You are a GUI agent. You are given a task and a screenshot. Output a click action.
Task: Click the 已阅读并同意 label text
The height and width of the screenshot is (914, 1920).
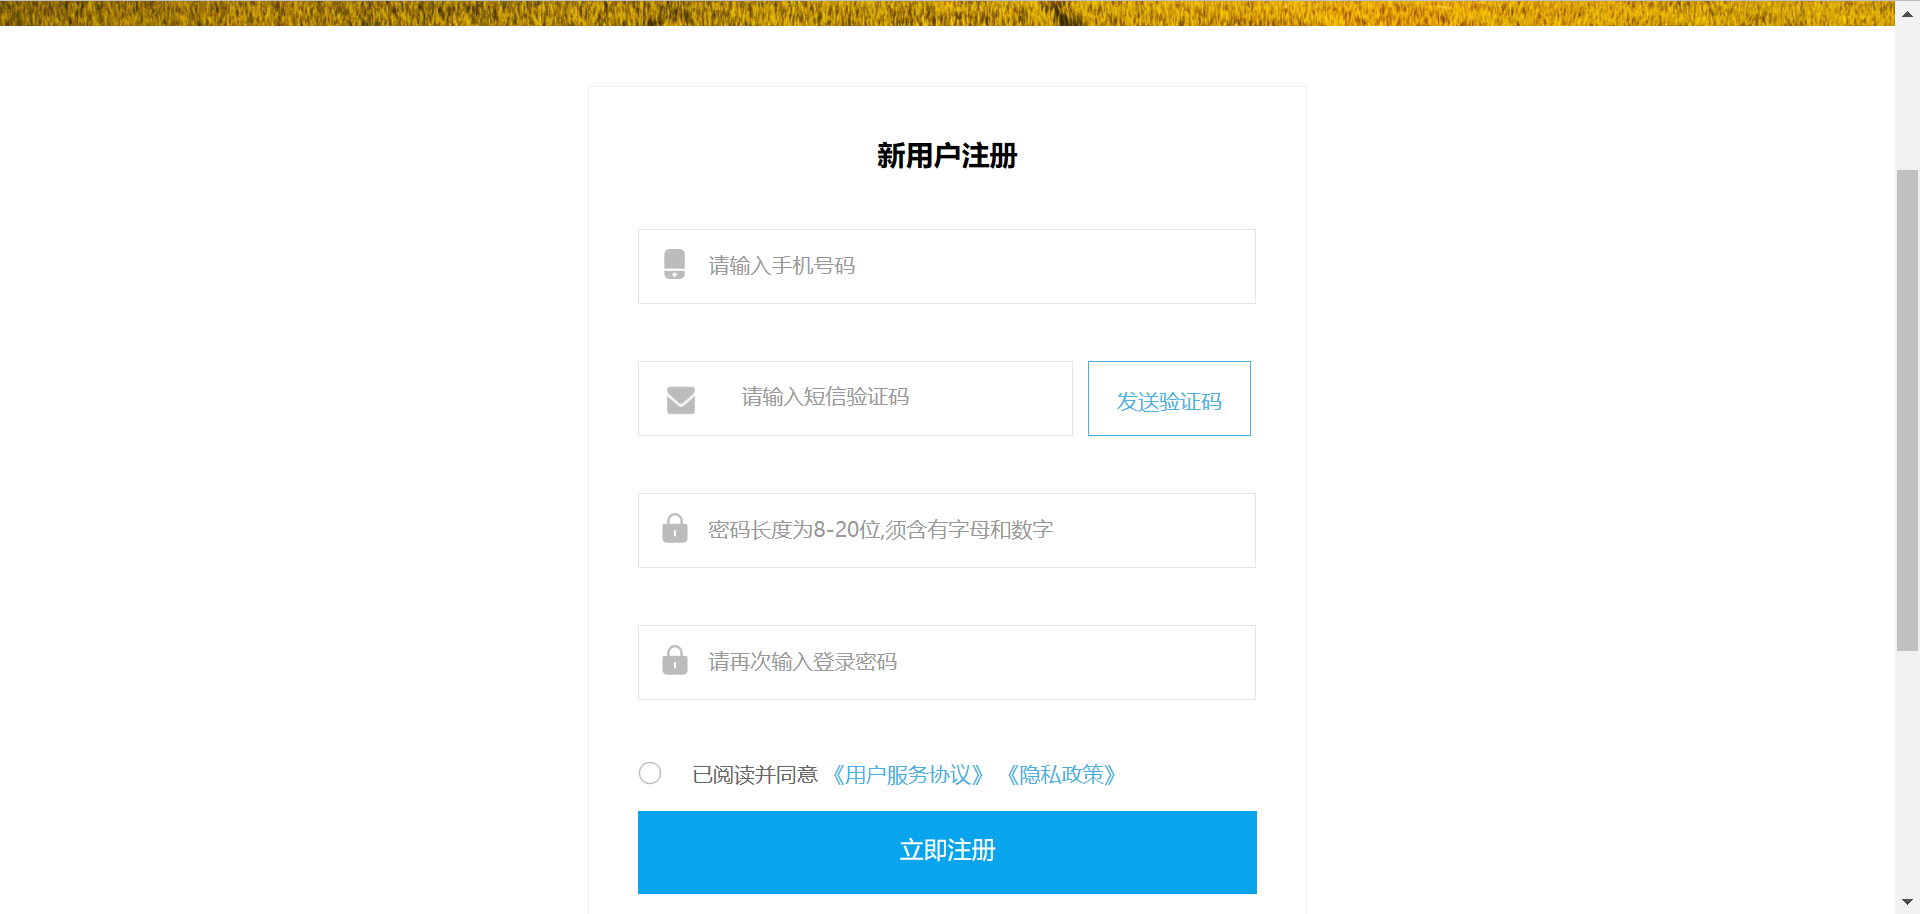(755, 775)
